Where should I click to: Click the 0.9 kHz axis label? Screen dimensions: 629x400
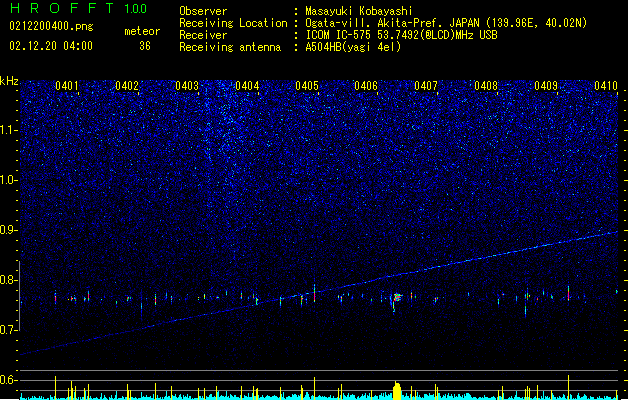click(9, 230)
